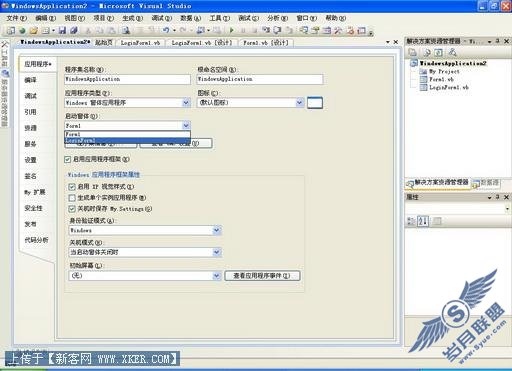The height and width of the screenshot is (371, 512).
Task: Click Property Pages icon in Properties panel
Action: (437, 221)
